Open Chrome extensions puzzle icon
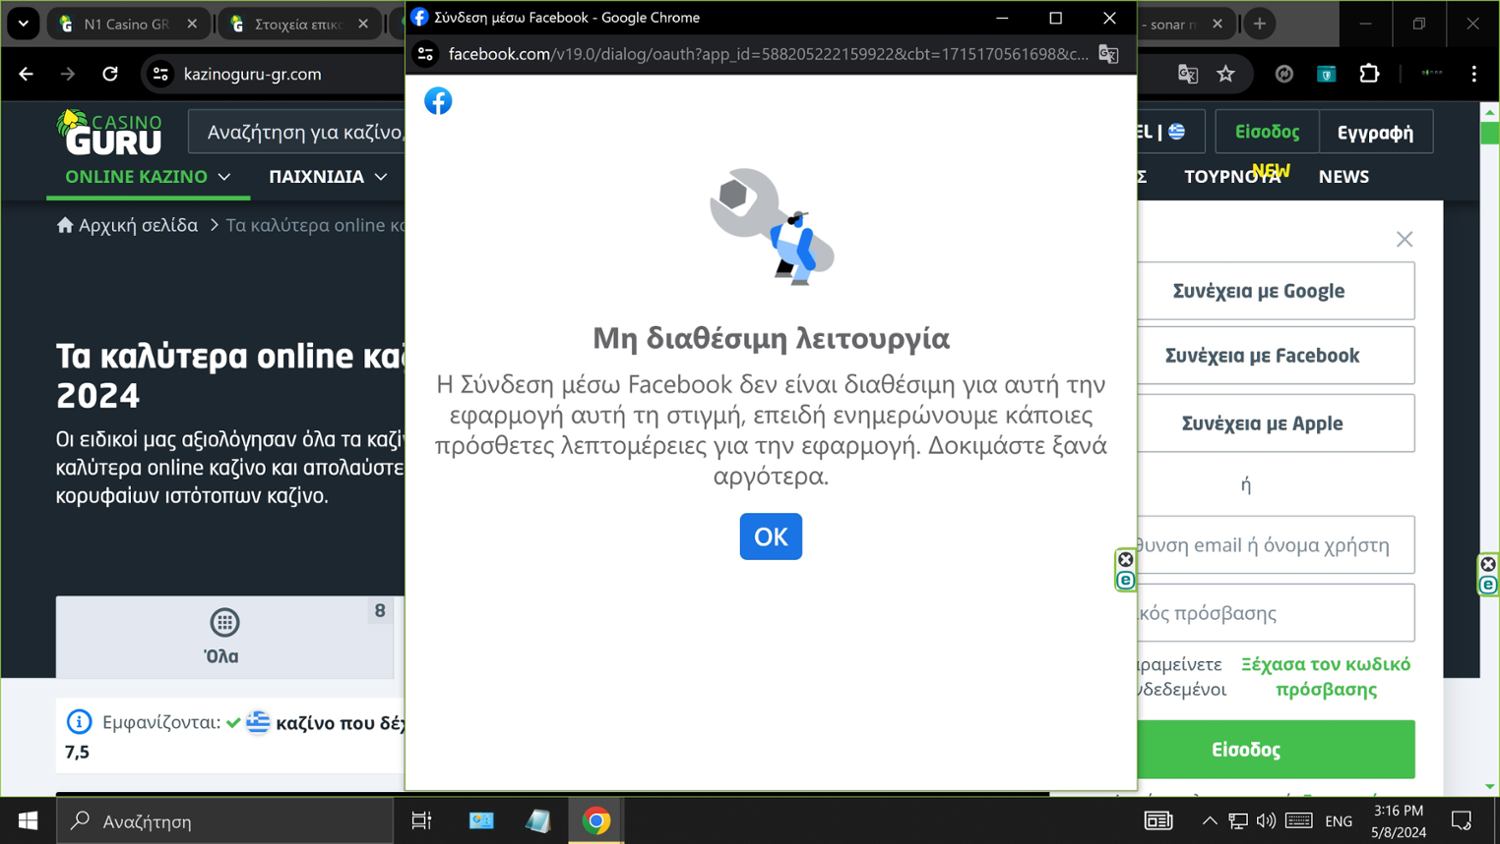Screen dimensions: 1500x844 pyautogui.click(x=1369, y=74)
